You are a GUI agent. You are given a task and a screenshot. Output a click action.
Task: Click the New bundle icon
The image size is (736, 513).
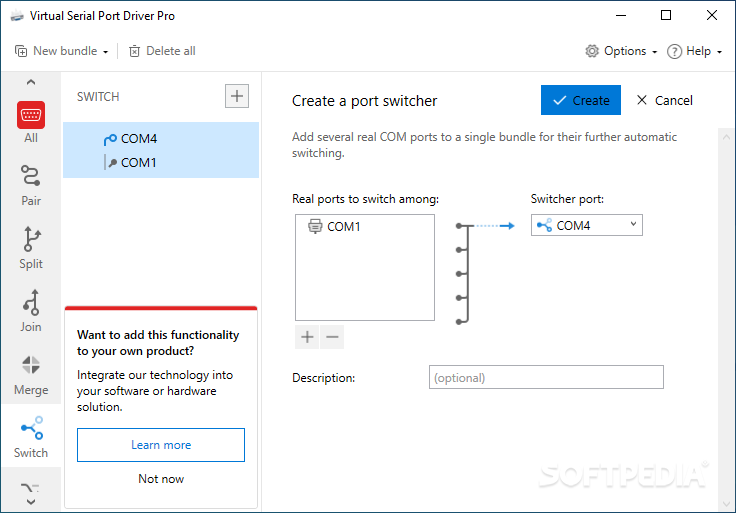[21, 51]
